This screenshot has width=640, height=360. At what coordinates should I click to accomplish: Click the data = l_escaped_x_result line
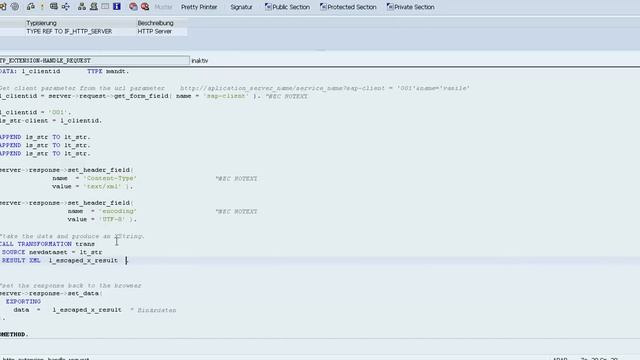(x=67, y=310)
